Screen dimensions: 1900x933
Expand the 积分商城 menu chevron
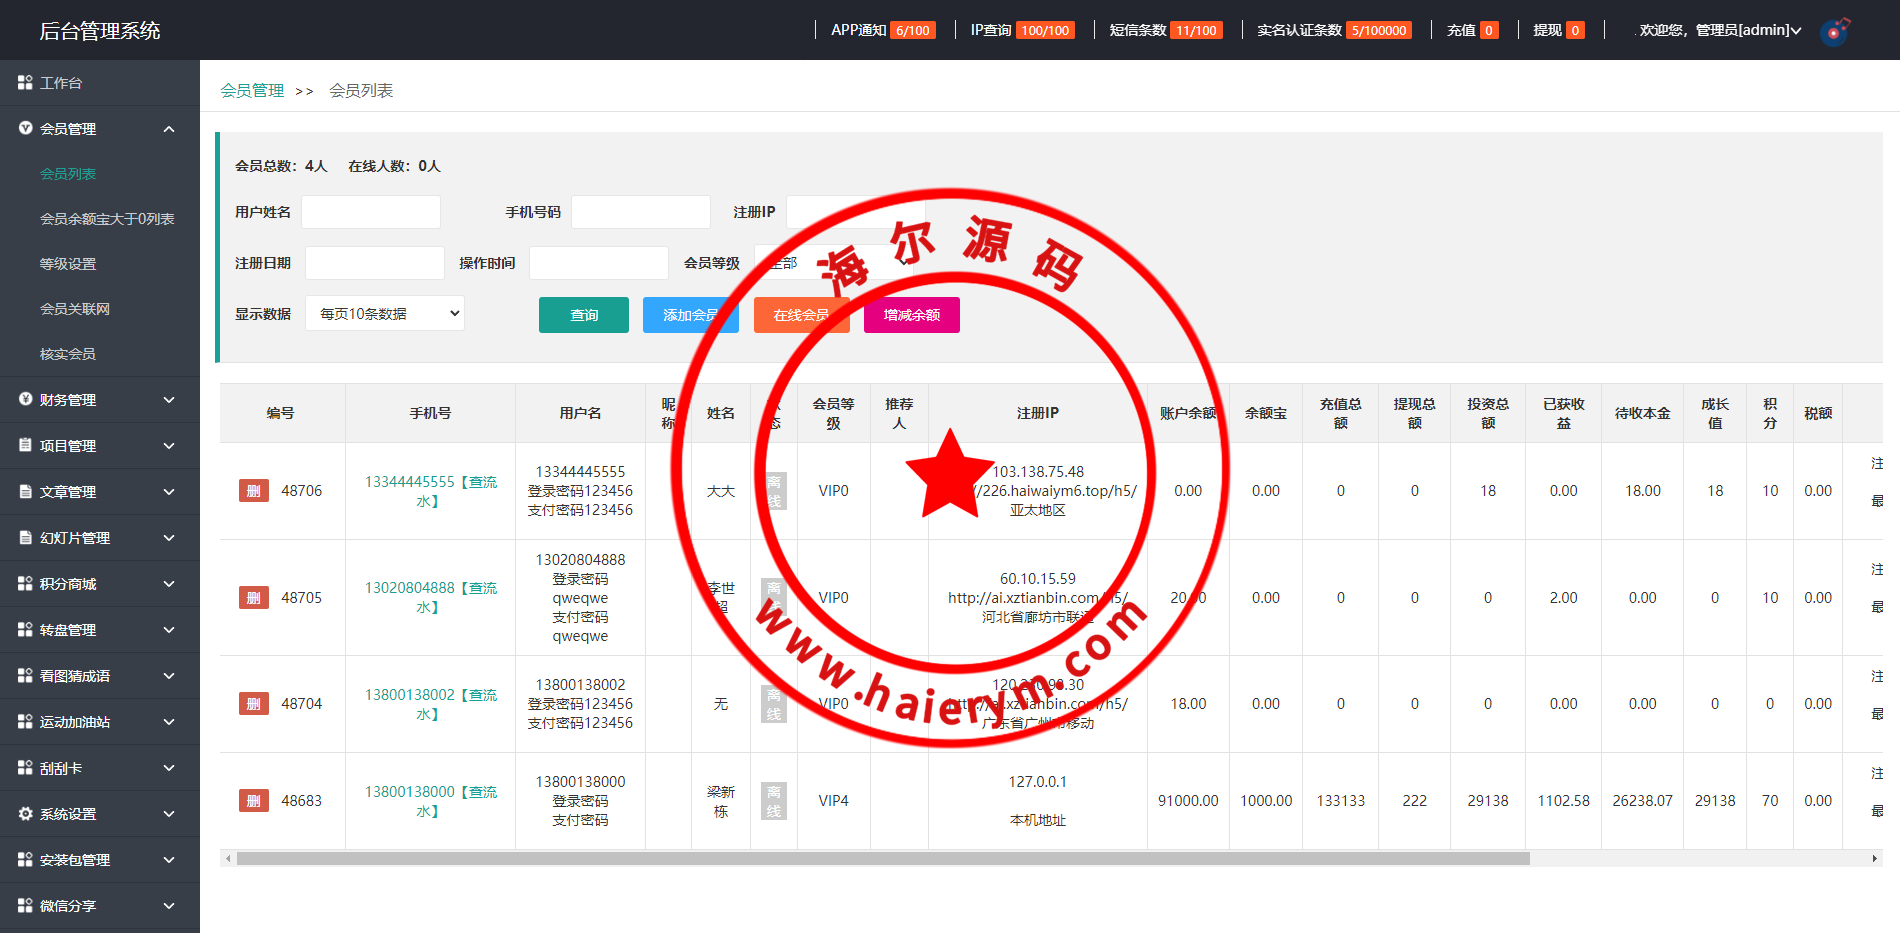click(169, 584)
